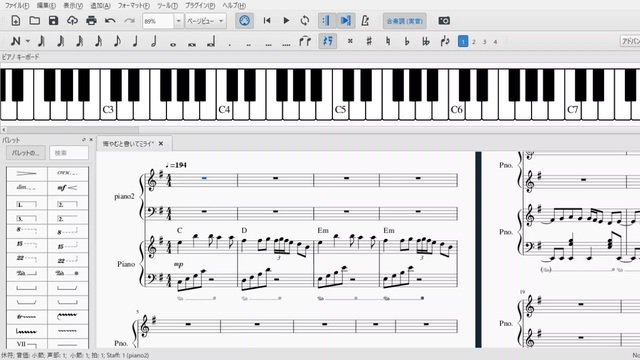Image resolution: width=640 pixels, height=360 pixels.
Task: Select the quarter note duration
Action: [136, 41]
